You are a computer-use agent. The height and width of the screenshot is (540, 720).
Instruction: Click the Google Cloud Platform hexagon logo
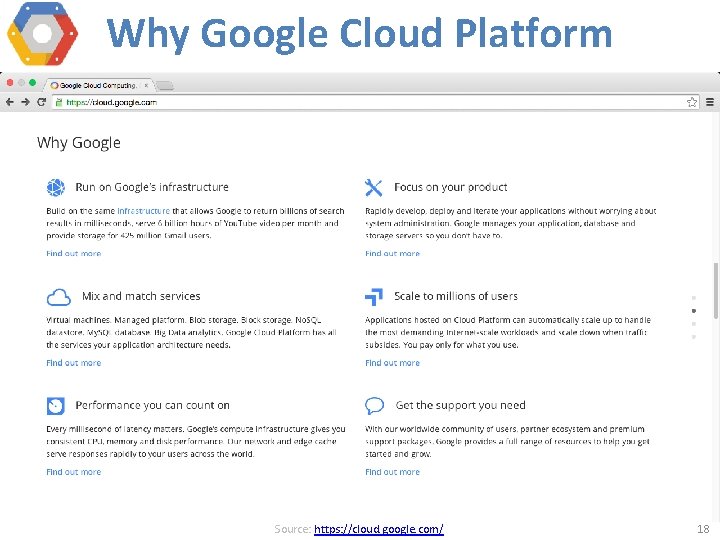[x=42, y=34]
